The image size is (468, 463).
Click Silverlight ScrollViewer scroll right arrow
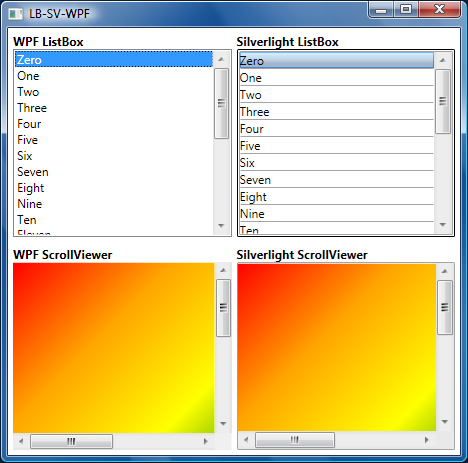point(427,440)
